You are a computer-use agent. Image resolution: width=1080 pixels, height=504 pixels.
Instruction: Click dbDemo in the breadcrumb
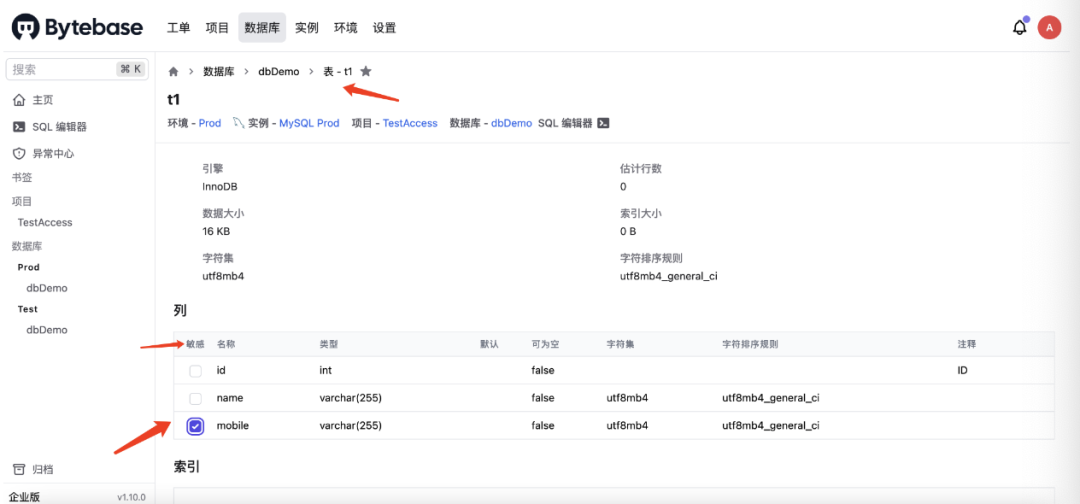[279, 71]
